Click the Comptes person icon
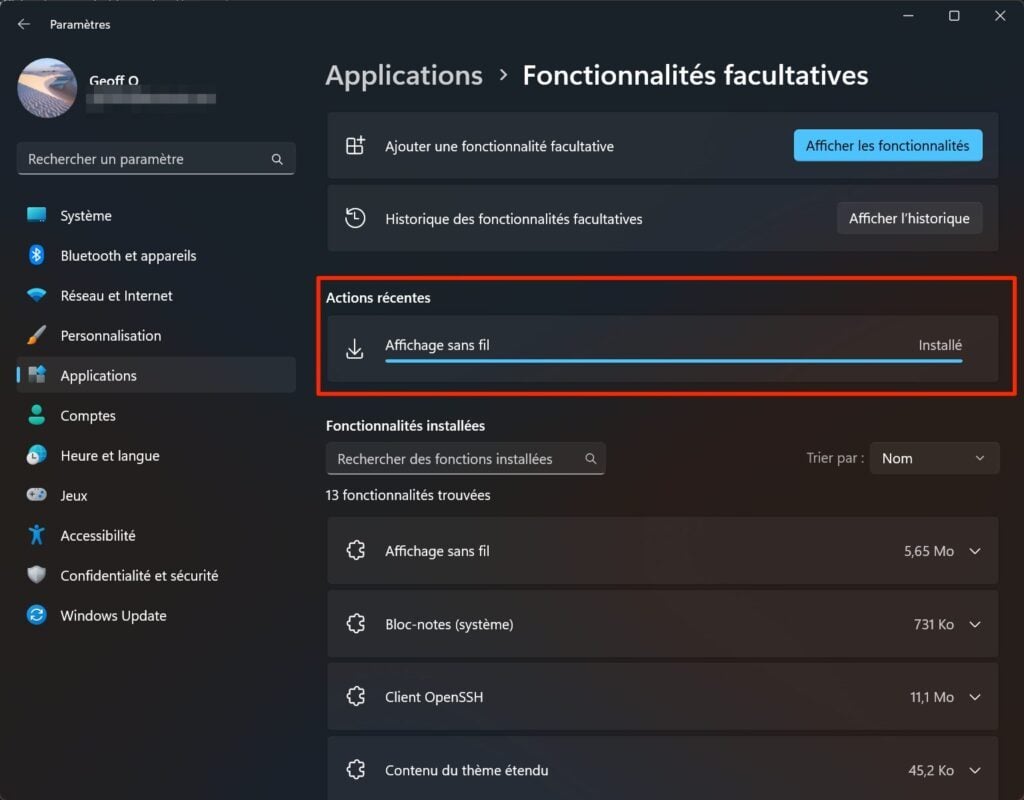Image resolution: width=1024 pixels, height=800 pixels. [x=37, y=415]
